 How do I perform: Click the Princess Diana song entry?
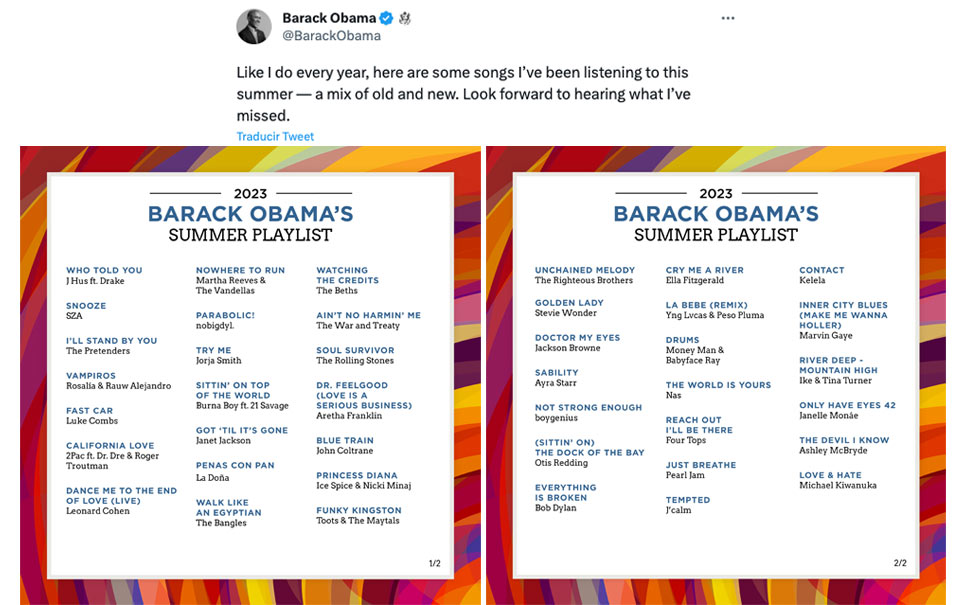[x=364, y=480]
